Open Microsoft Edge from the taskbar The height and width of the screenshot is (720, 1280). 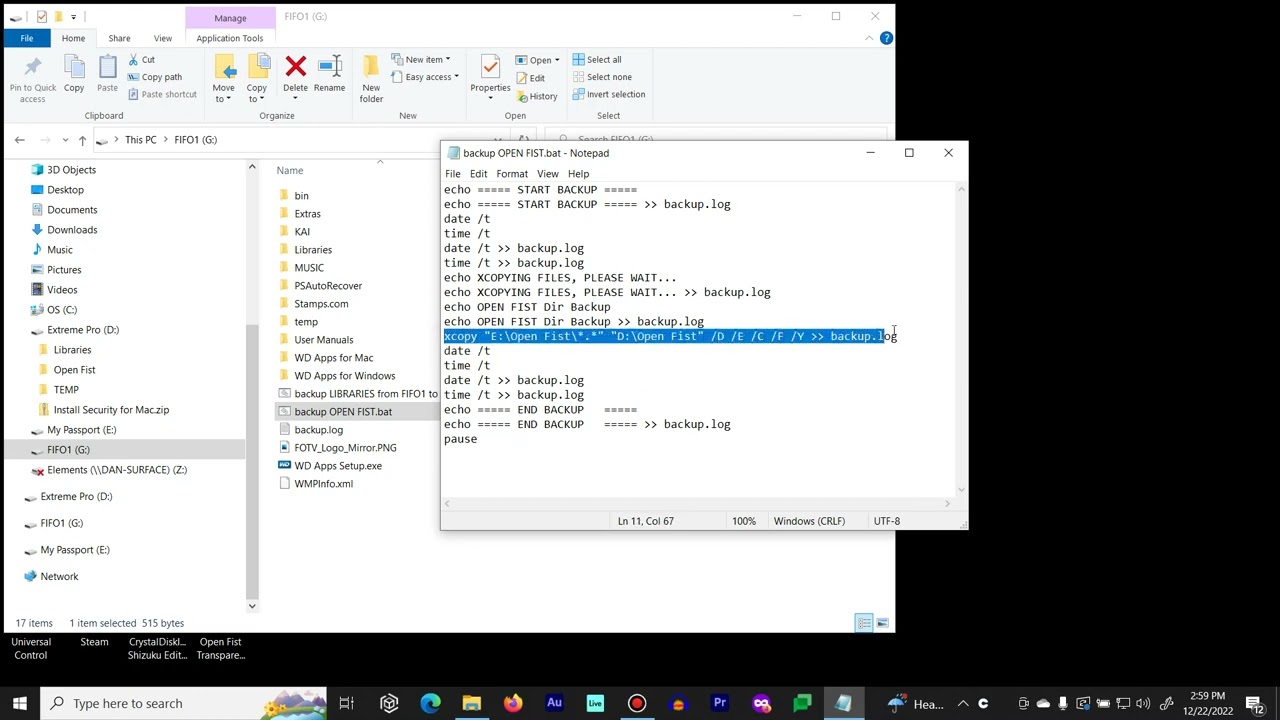pyautogui.click(x=430, y=703)
